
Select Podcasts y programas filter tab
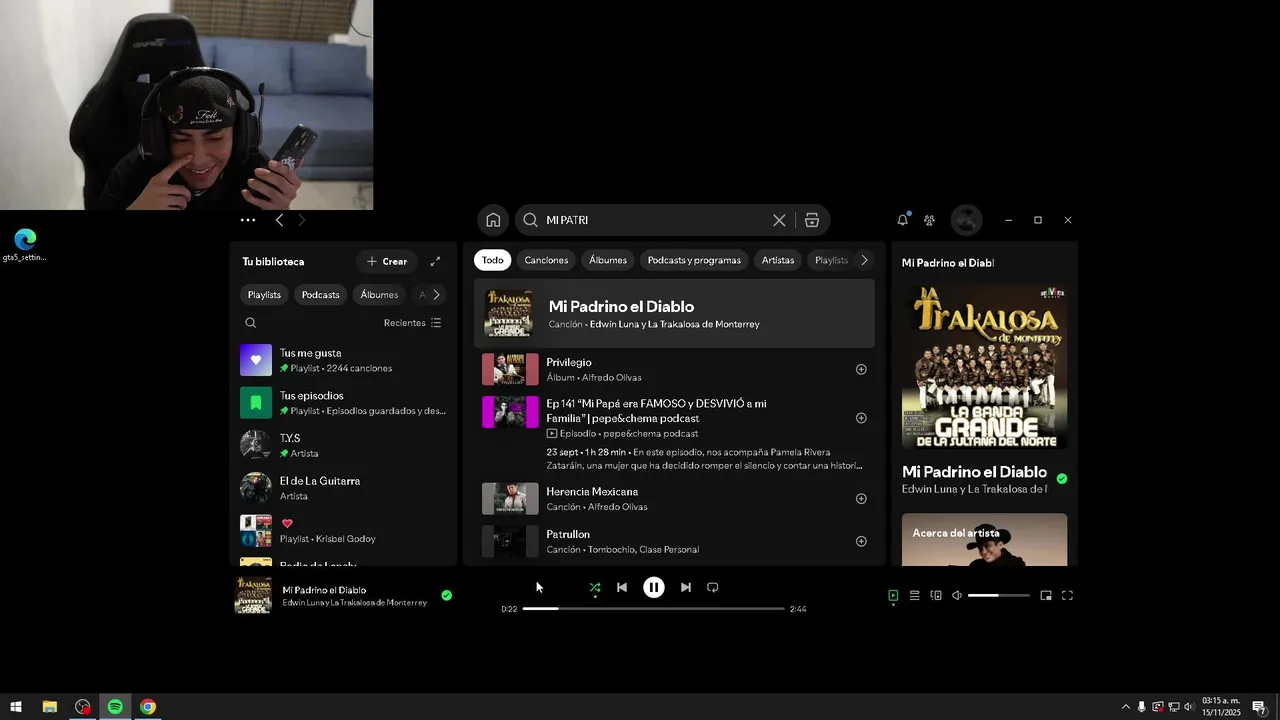[x=694, y=260]
